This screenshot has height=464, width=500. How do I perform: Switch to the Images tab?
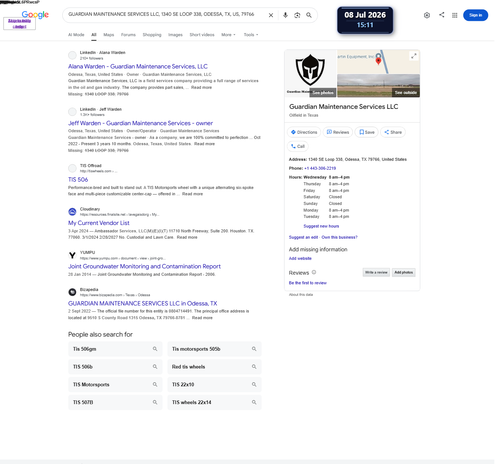click(175, 35)
